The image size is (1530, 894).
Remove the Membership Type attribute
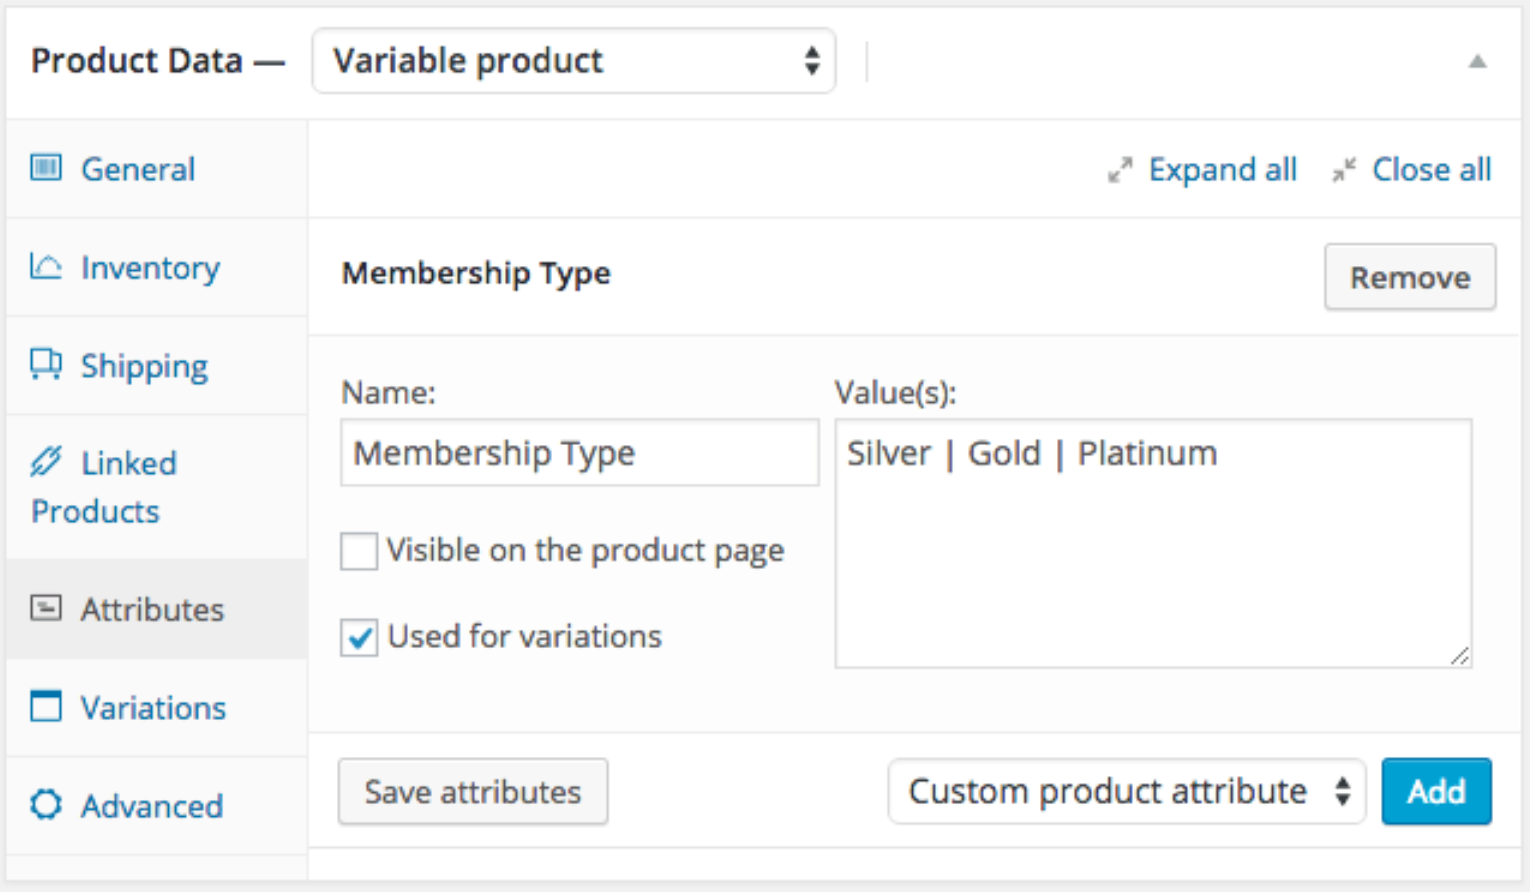tap(1409, 277)
